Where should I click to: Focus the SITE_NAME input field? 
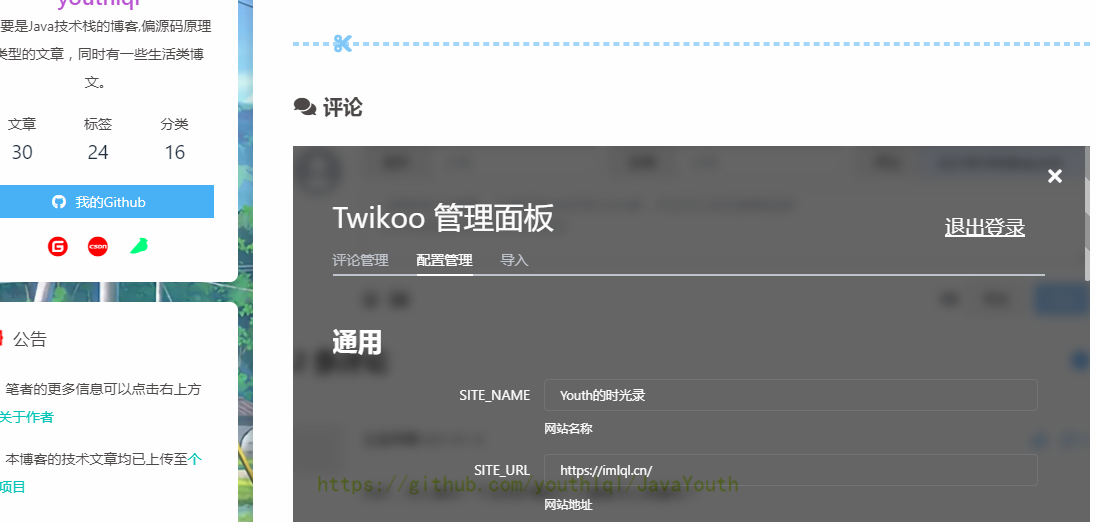point(791,395)
